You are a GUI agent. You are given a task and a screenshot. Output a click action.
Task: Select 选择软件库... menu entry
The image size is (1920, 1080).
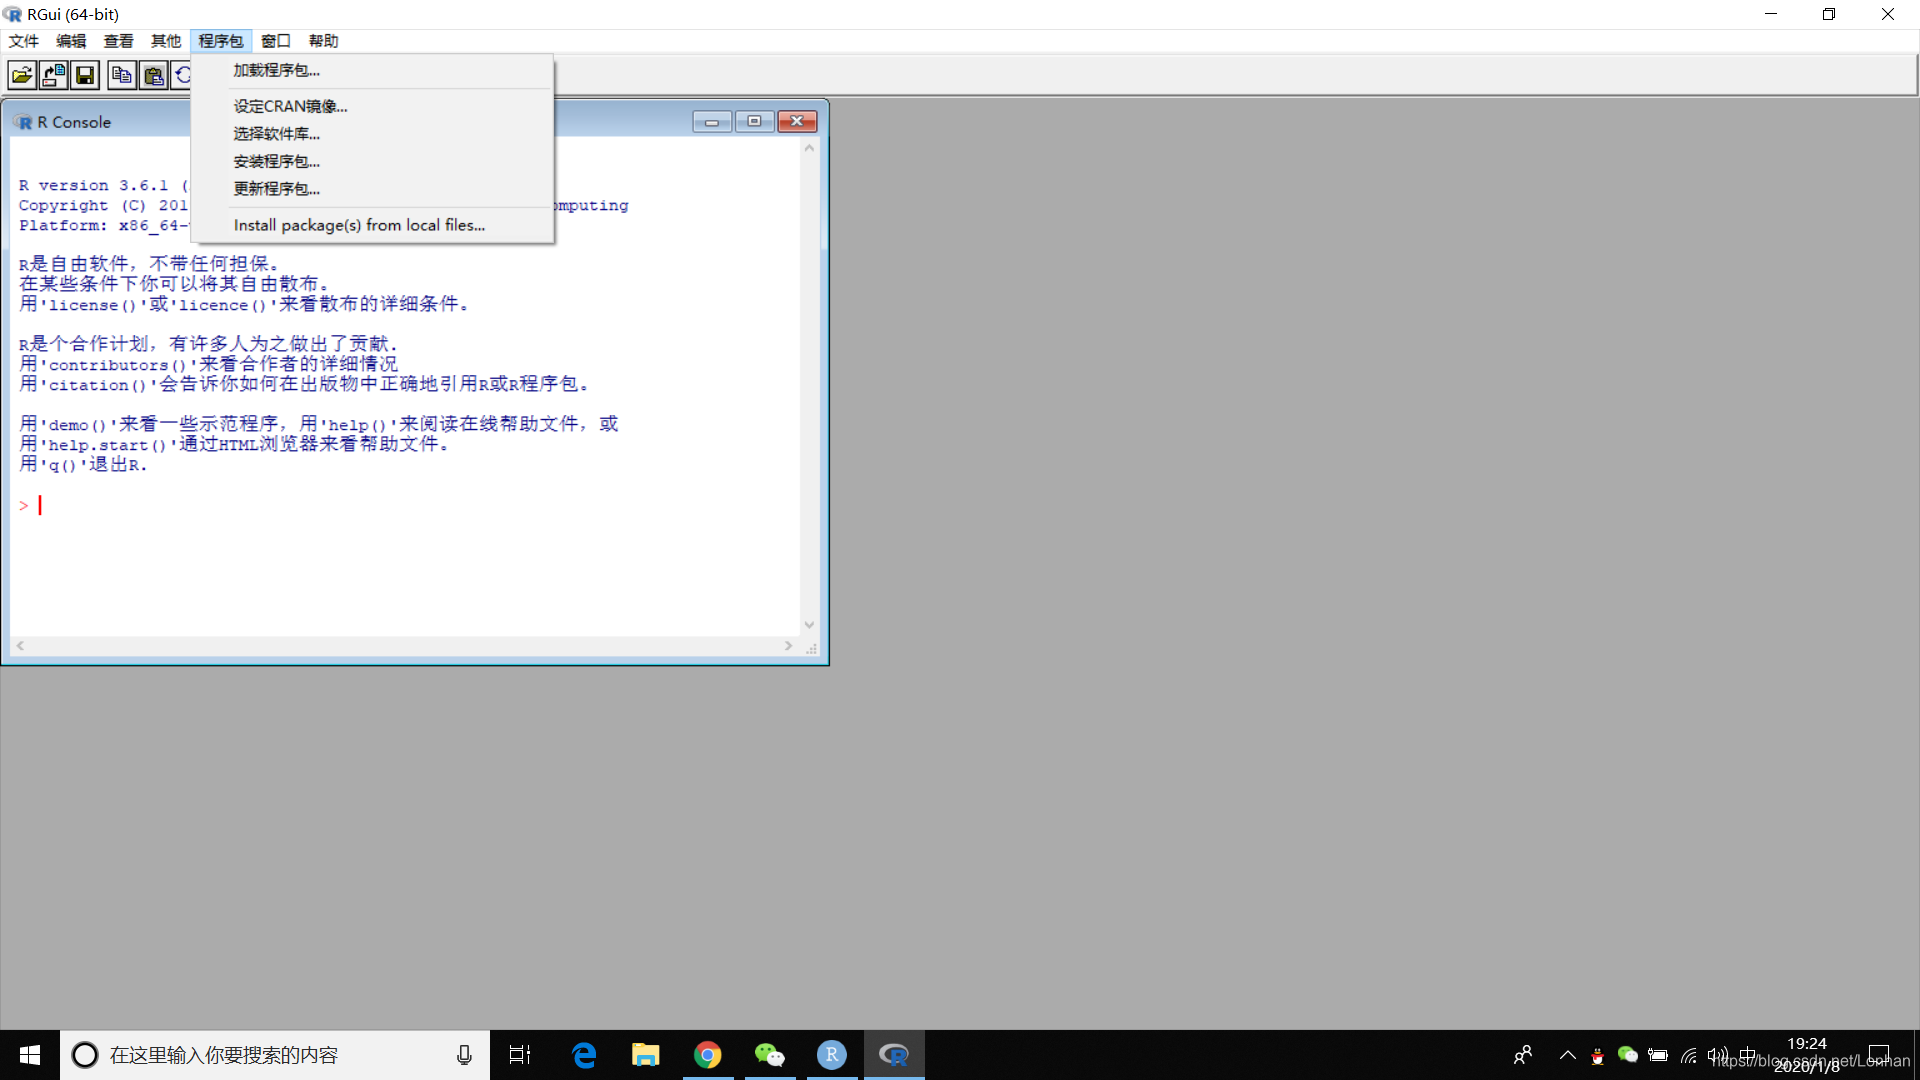[x=276, y=134]
